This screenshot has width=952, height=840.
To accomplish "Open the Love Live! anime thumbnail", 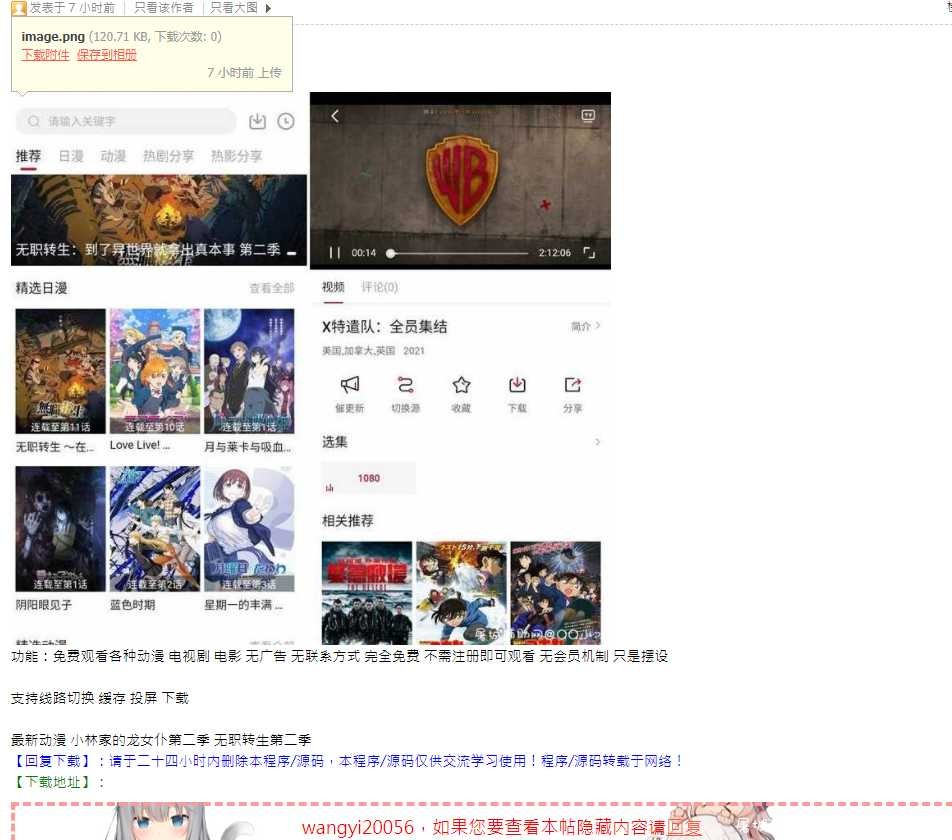I will pyautogui.click(x=155, y=371).
